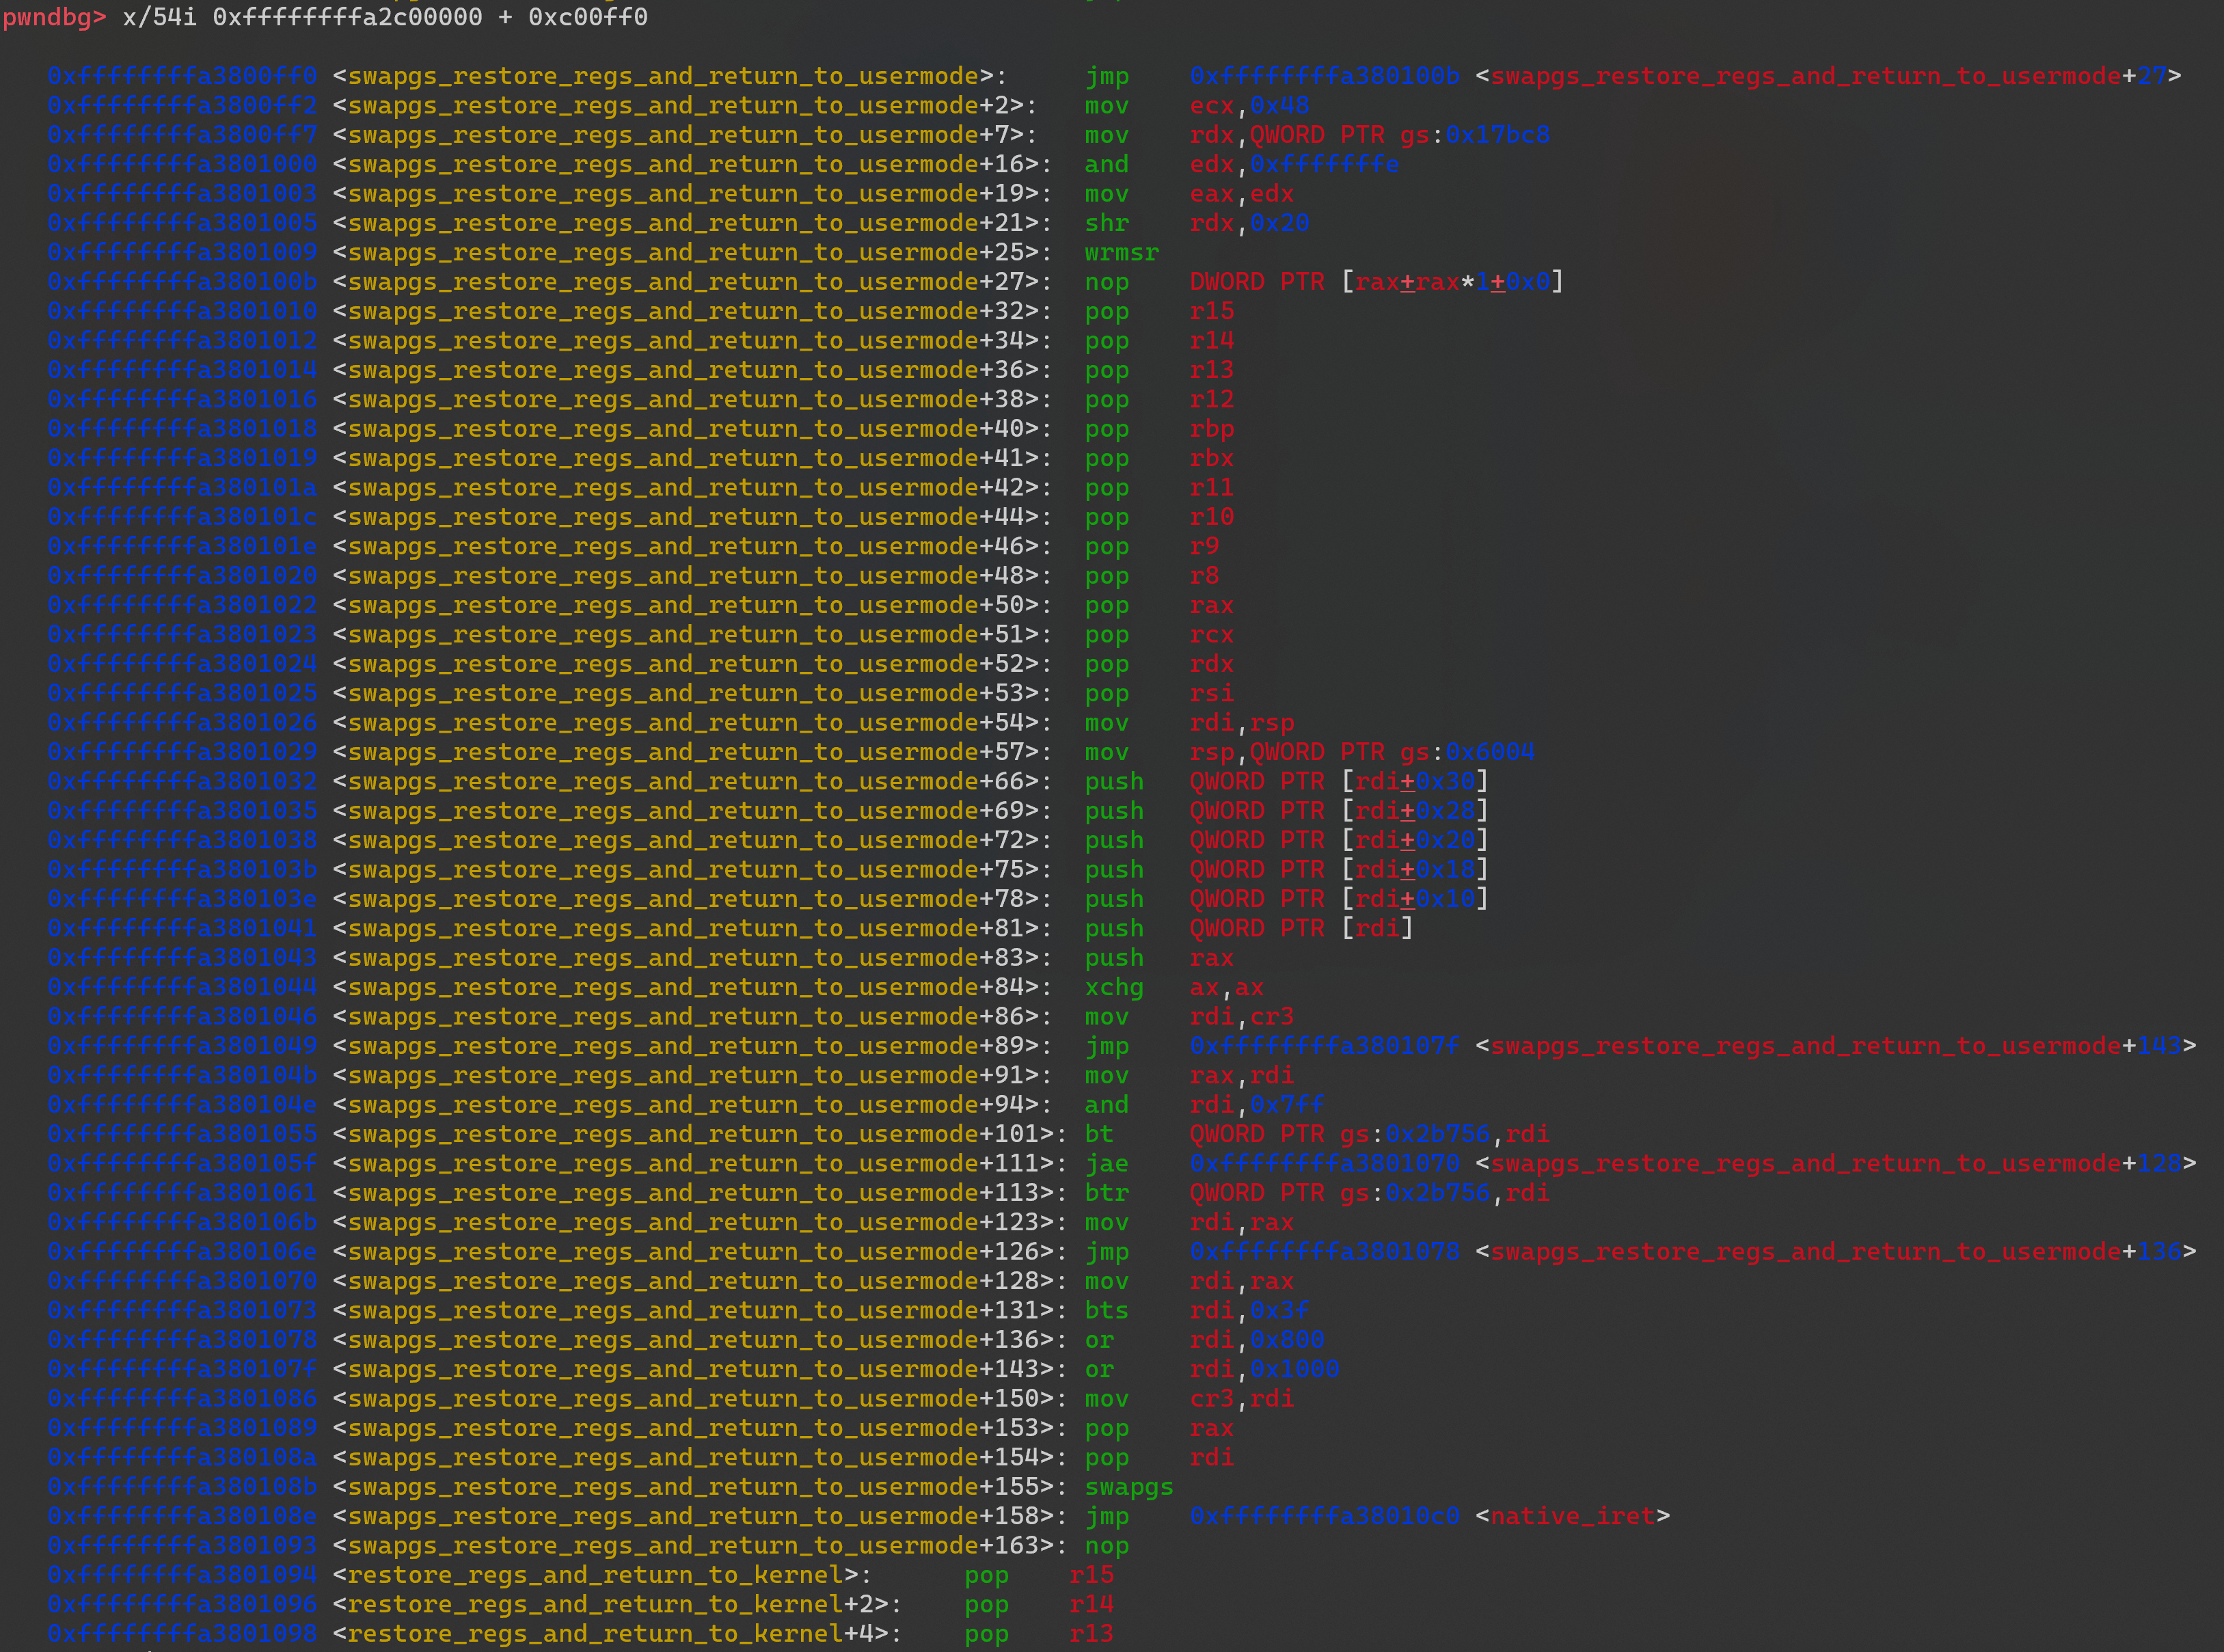Screen dimensions: 2224x1652
Task: Click register r14 at offset +34
Action: (1211, 340)
